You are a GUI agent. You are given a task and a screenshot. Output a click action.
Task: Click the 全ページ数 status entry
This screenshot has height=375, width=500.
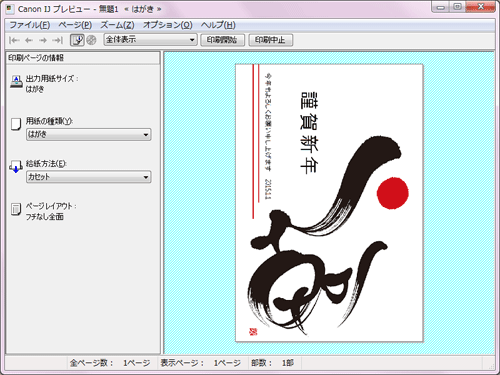110,363
